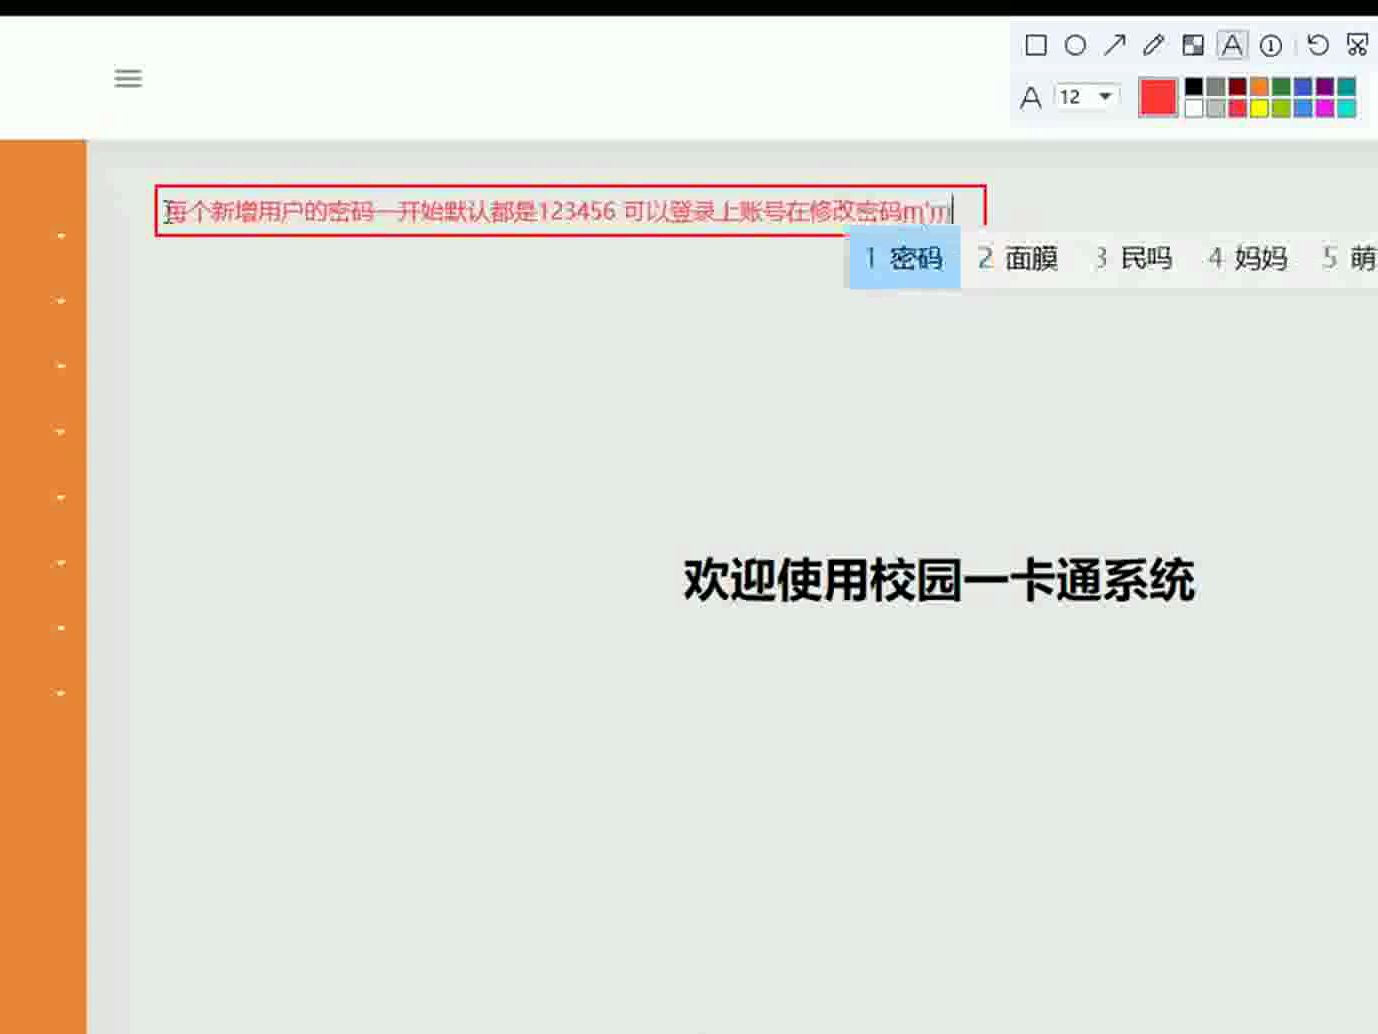Pick the light blue swatch in bottom row
Viewport: 1378px width, 1034px height.
[1303, 108]
